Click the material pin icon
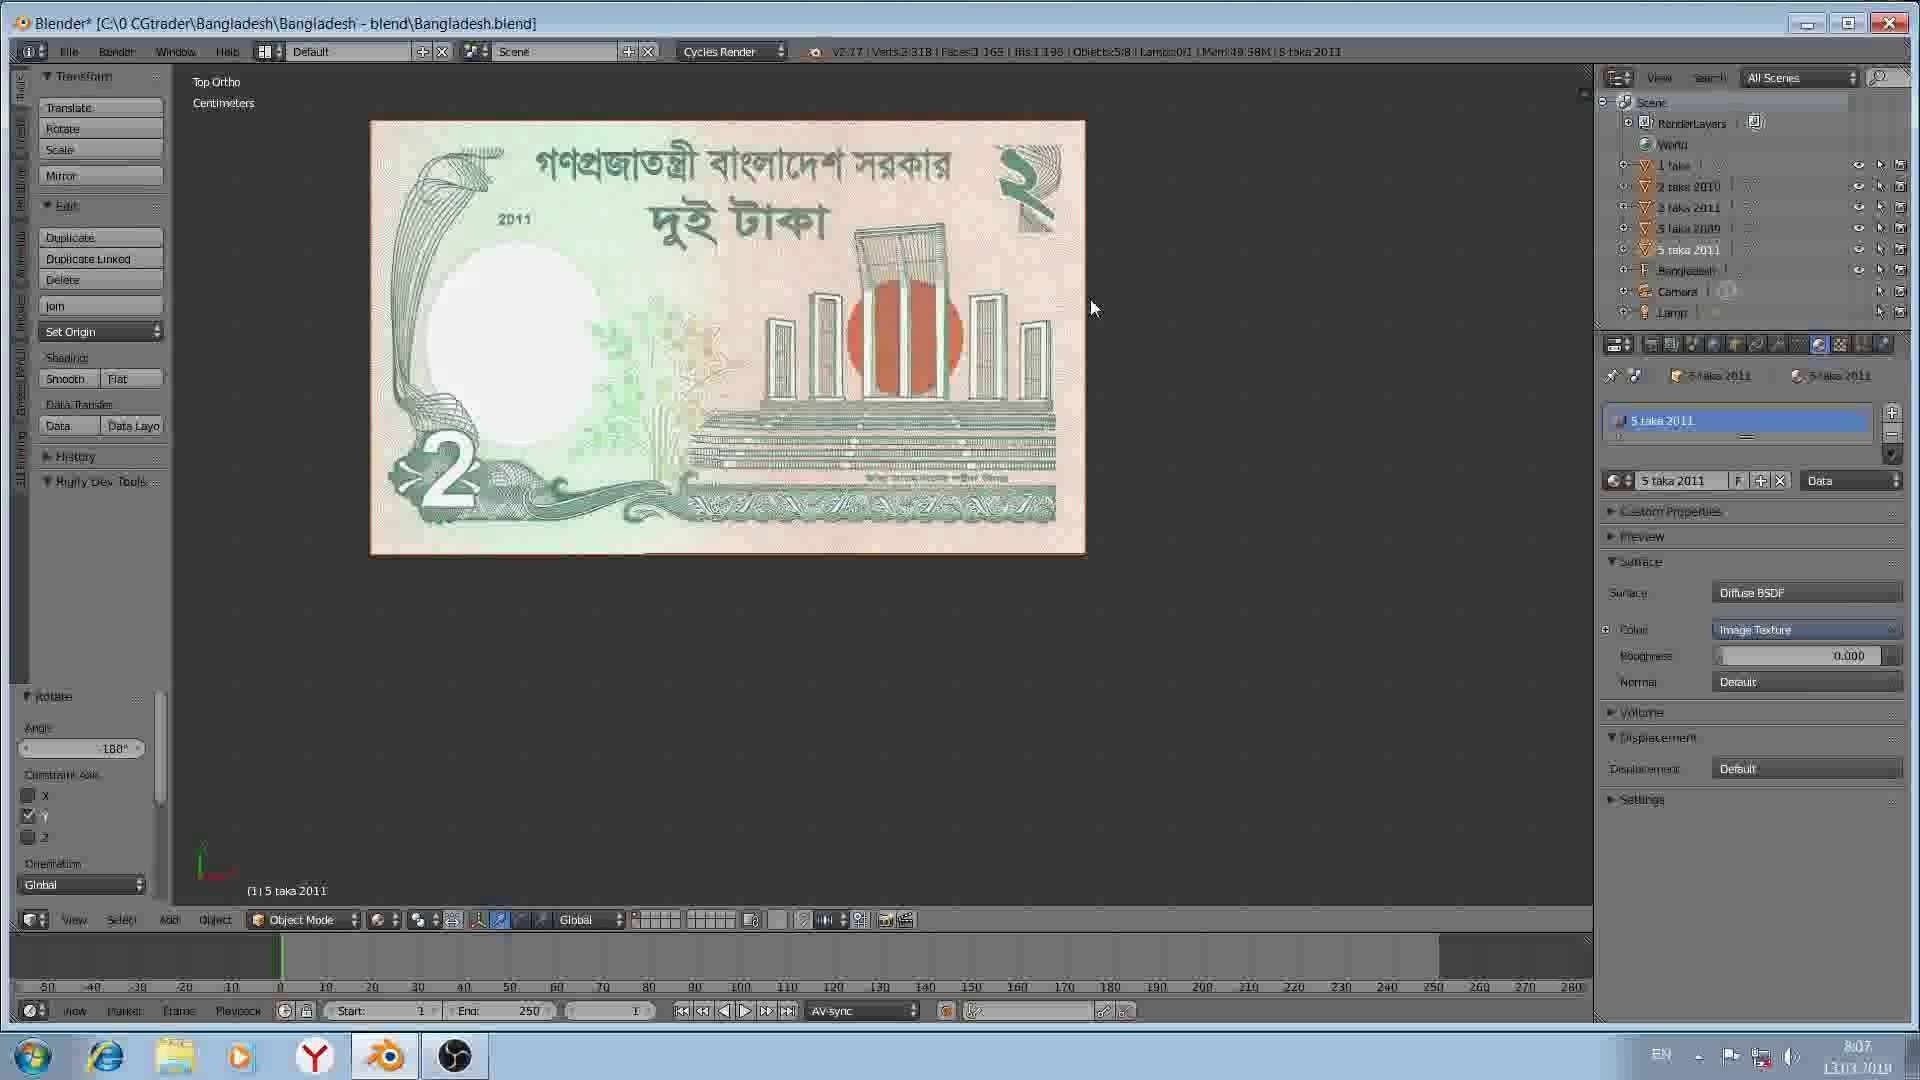 tap(1611, 376)
